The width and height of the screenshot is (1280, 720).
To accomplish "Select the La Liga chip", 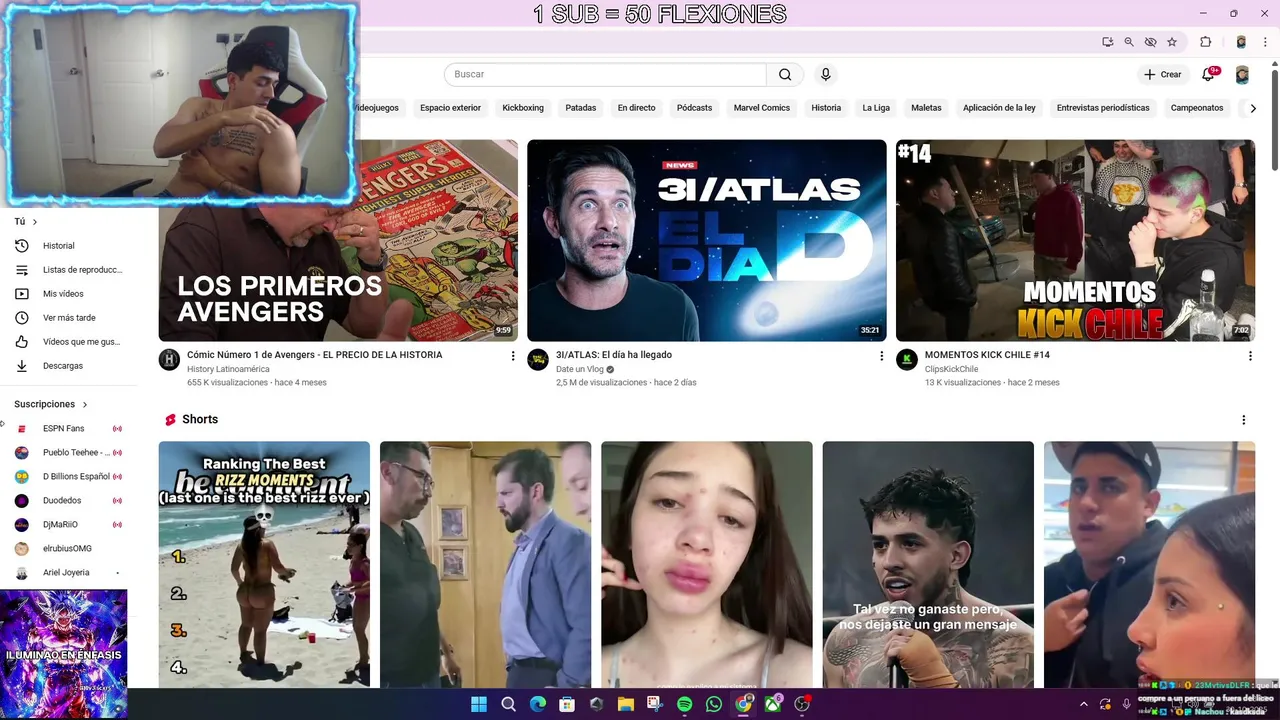I will [x=876, y=108].
